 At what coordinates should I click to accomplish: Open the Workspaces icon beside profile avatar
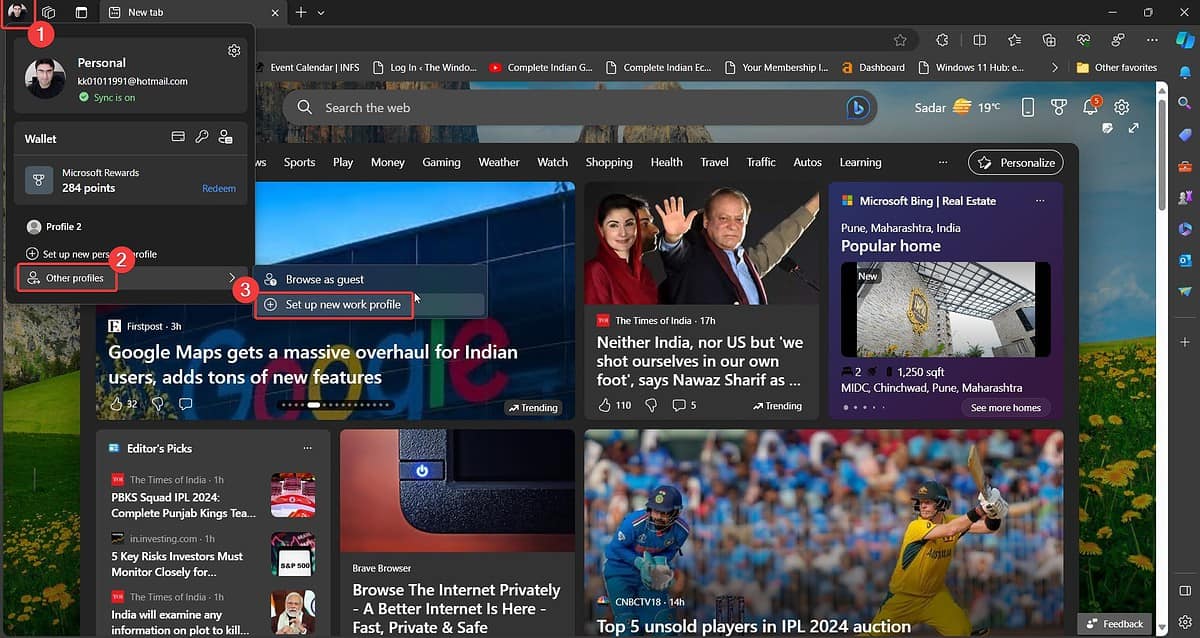(x=48, y=13)
